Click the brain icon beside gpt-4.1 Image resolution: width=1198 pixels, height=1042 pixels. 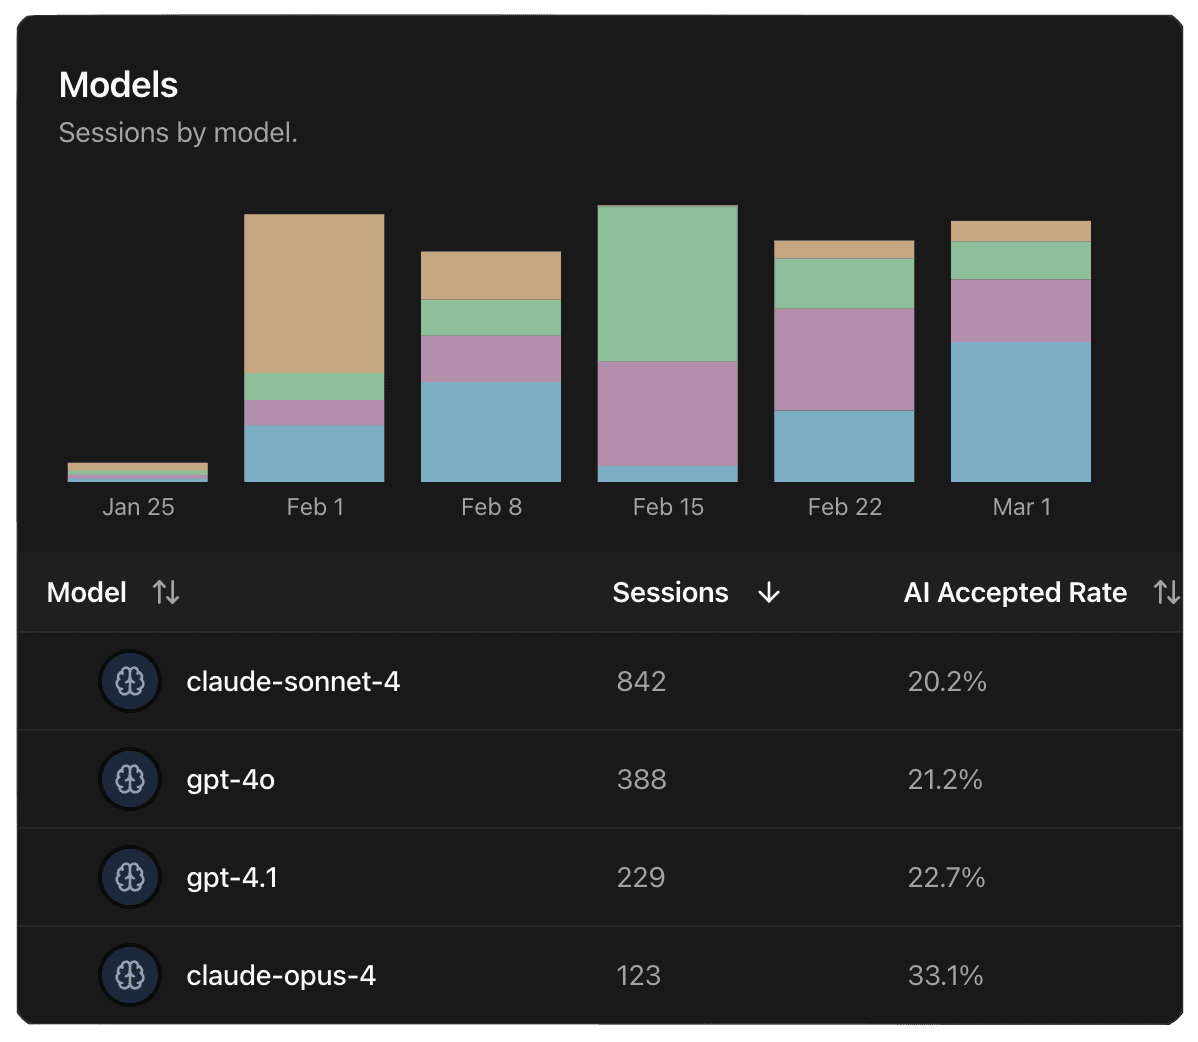pyautogui.click(x=130, y=878)
